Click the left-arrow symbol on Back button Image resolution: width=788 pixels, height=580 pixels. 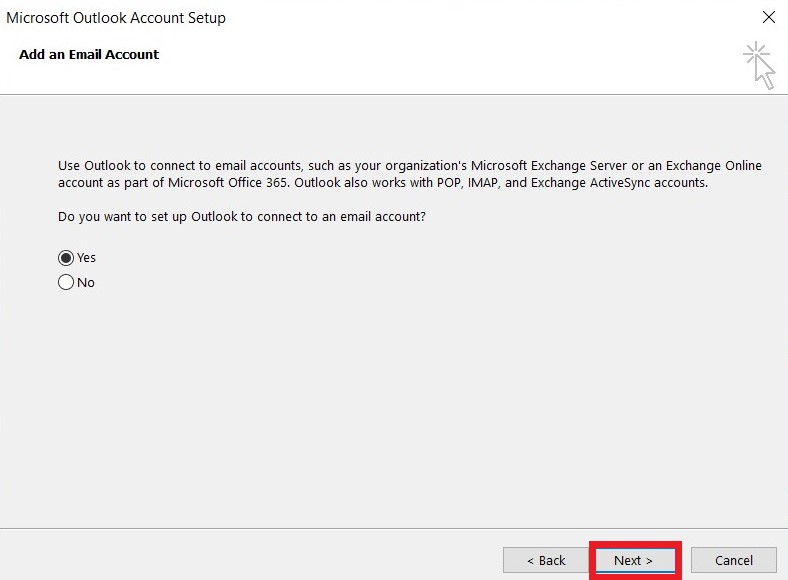(530, 561)
